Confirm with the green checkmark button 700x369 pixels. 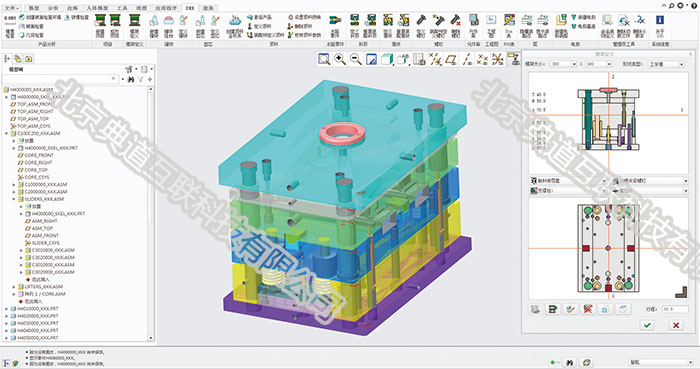pyautogui.click(x=647, y=325)
